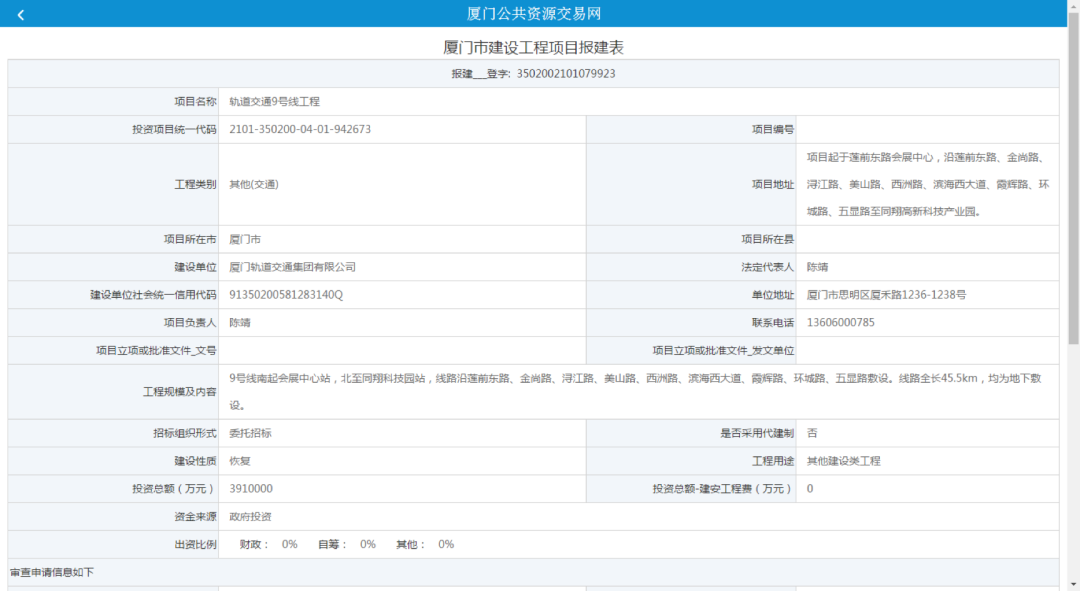Click the vertical scrollbar thumb
Screen dimensions: 1080x591
(1073, 178)
